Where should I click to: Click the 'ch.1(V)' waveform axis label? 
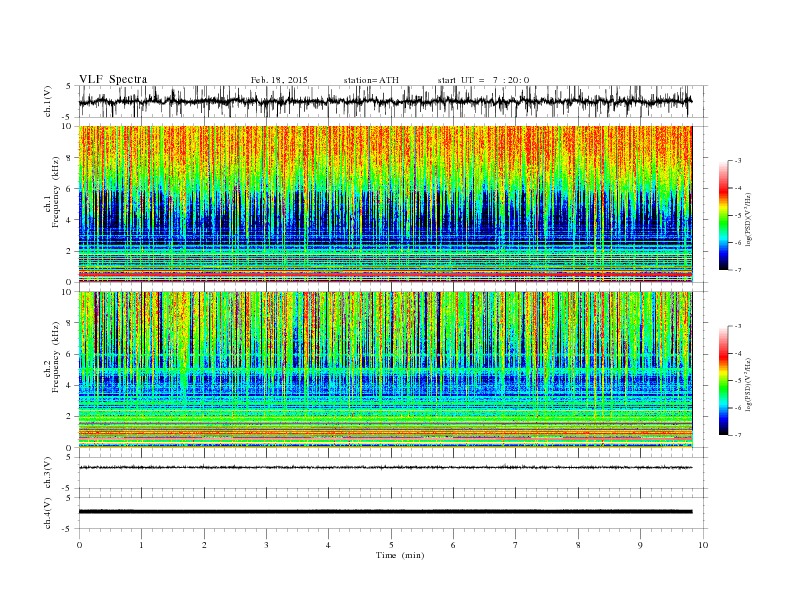[48, 101]
